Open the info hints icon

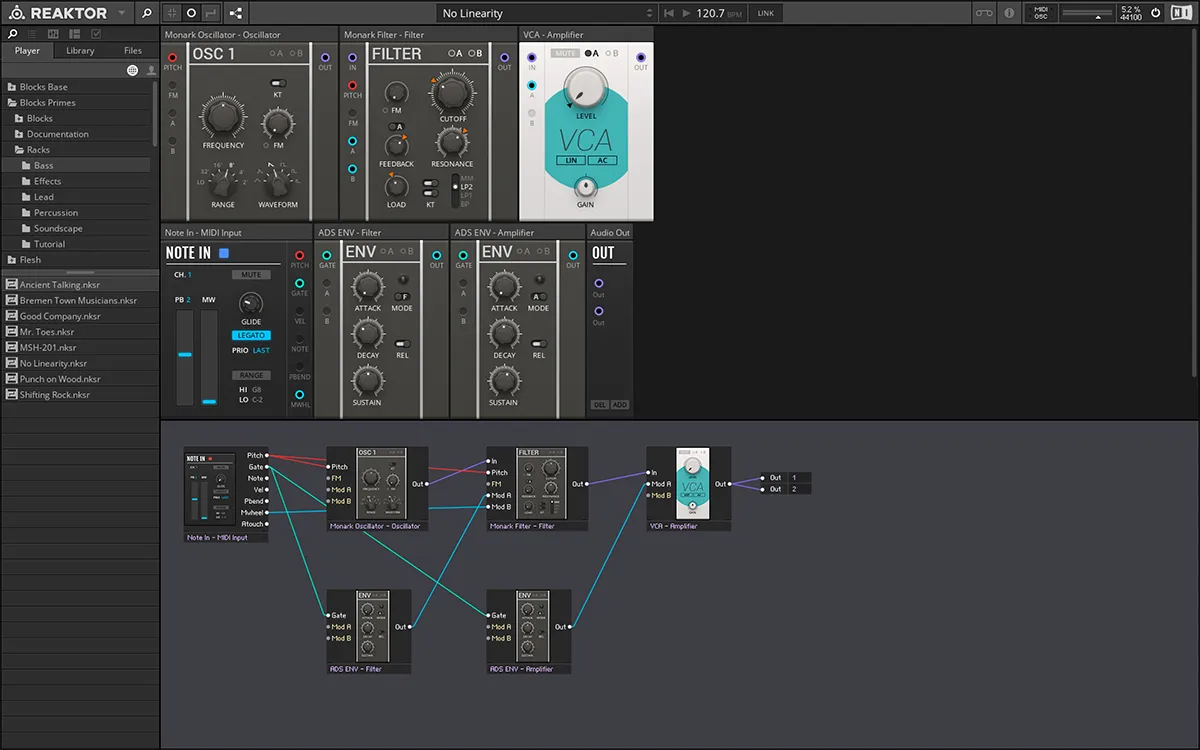pos(1009,13)
